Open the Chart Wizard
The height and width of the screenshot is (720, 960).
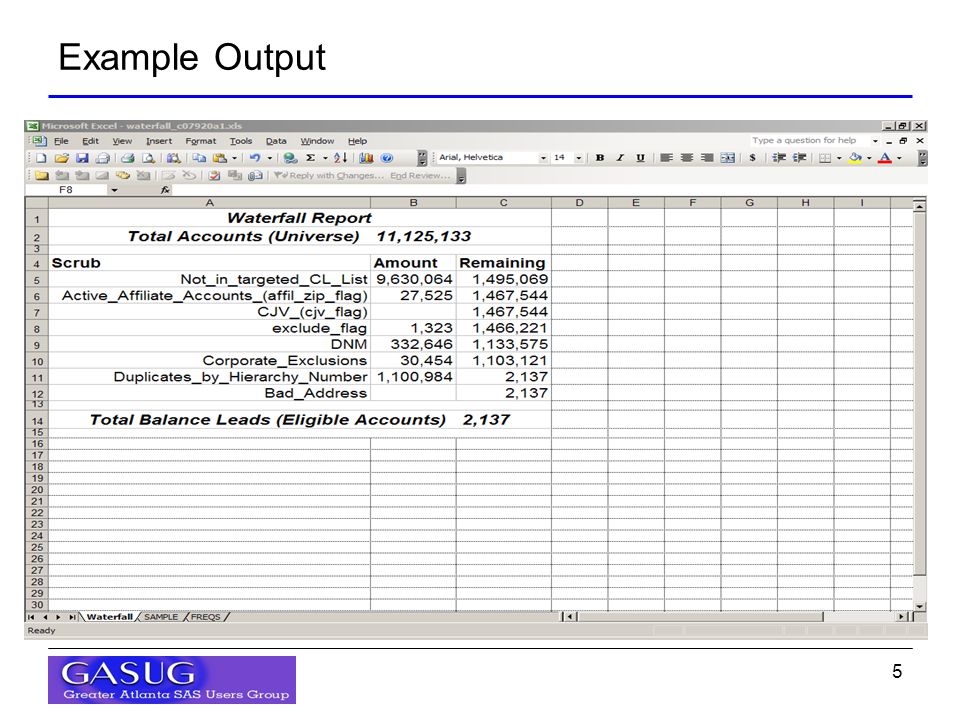coord(366,158)
